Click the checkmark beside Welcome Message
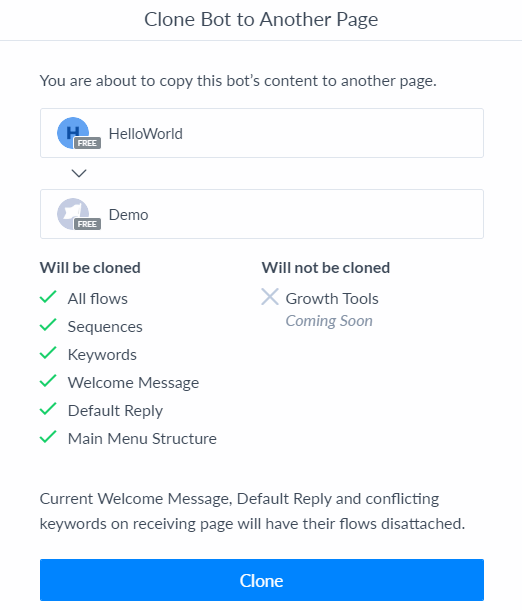This screenshot has width=522, height=610. point(48,381)
